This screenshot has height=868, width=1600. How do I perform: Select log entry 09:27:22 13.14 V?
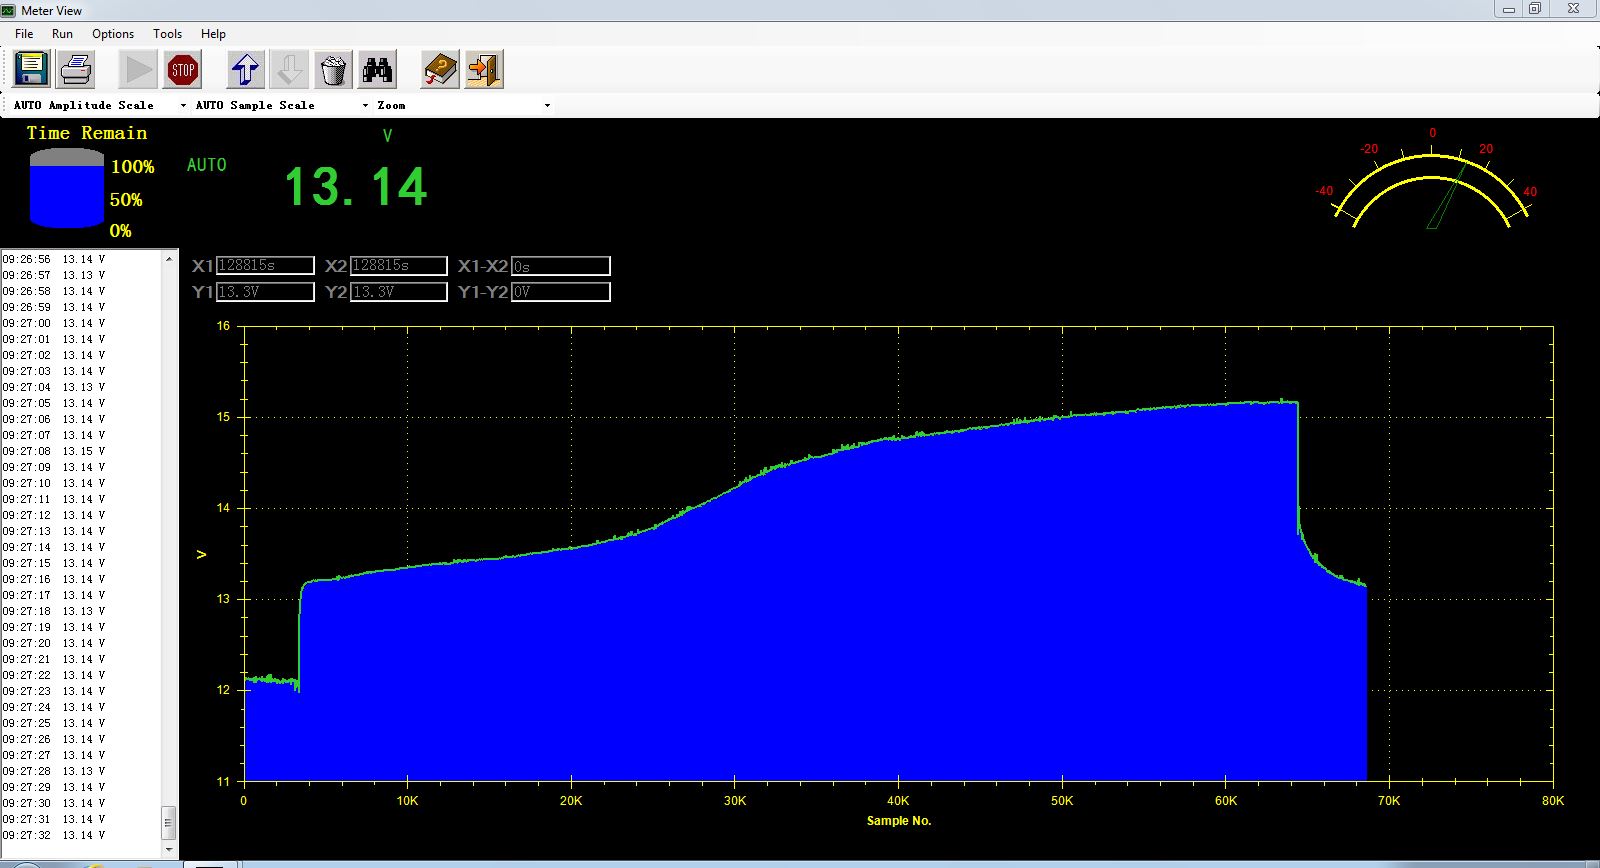pyautogui.click(x=54, y=675)
